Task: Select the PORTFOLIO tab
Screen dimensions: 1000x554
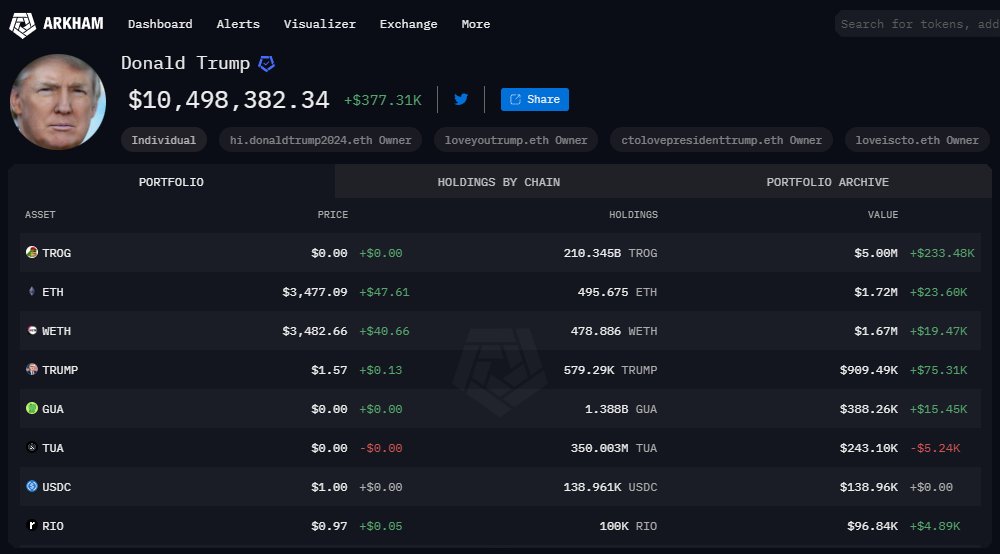Action: click(172, 182)
